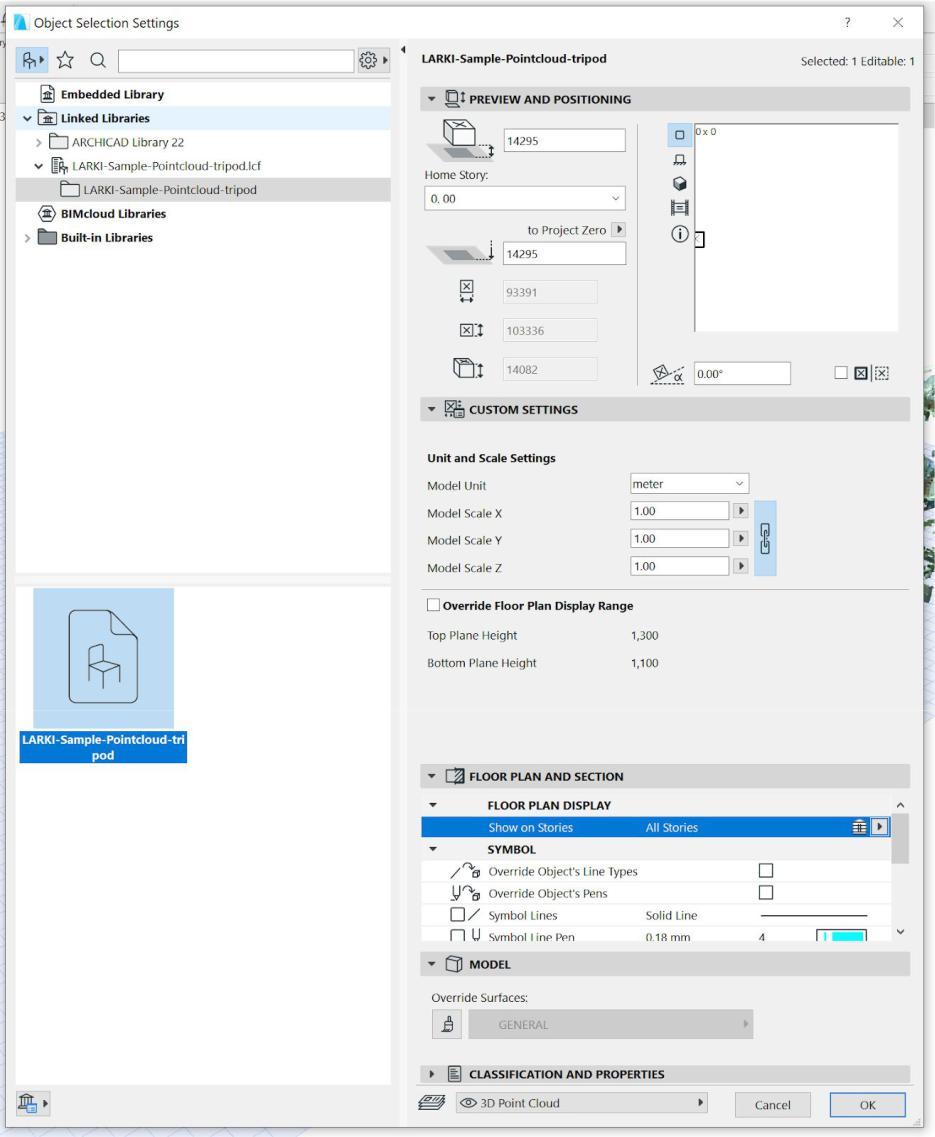This screenshot has height=1137, width=935.
Task: Open the to Project Zero arrow menu
Action: pyautogui.click(x=619, y=229)
